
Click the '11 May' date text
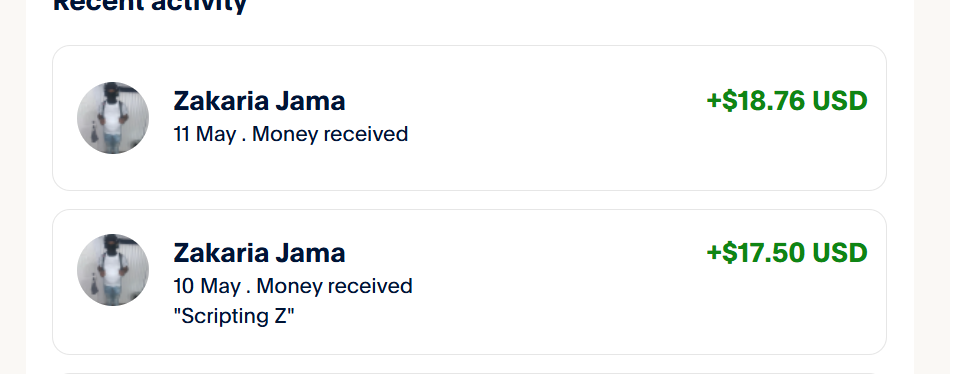click(205, 134)
